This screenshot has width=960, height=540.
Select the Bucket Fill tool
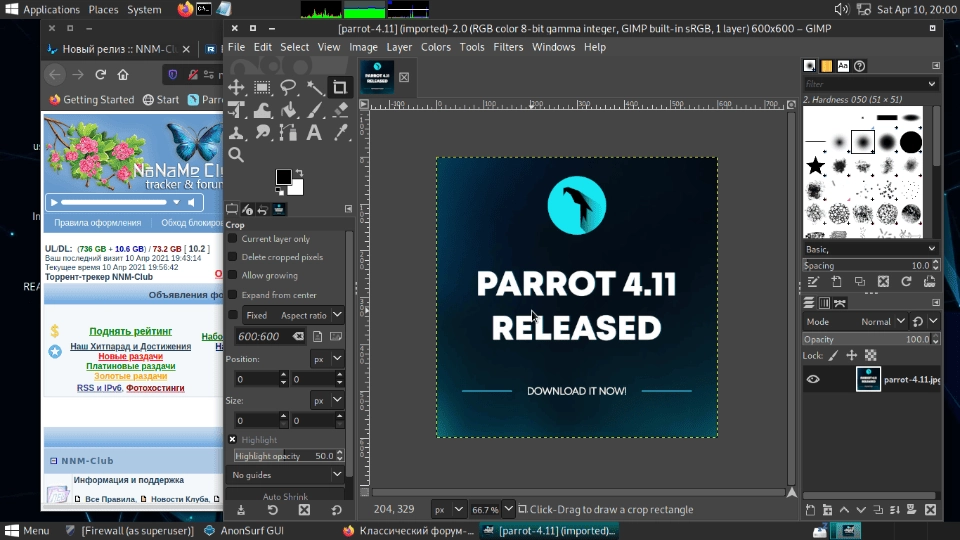pyautogui.click(x=288, y=110)
